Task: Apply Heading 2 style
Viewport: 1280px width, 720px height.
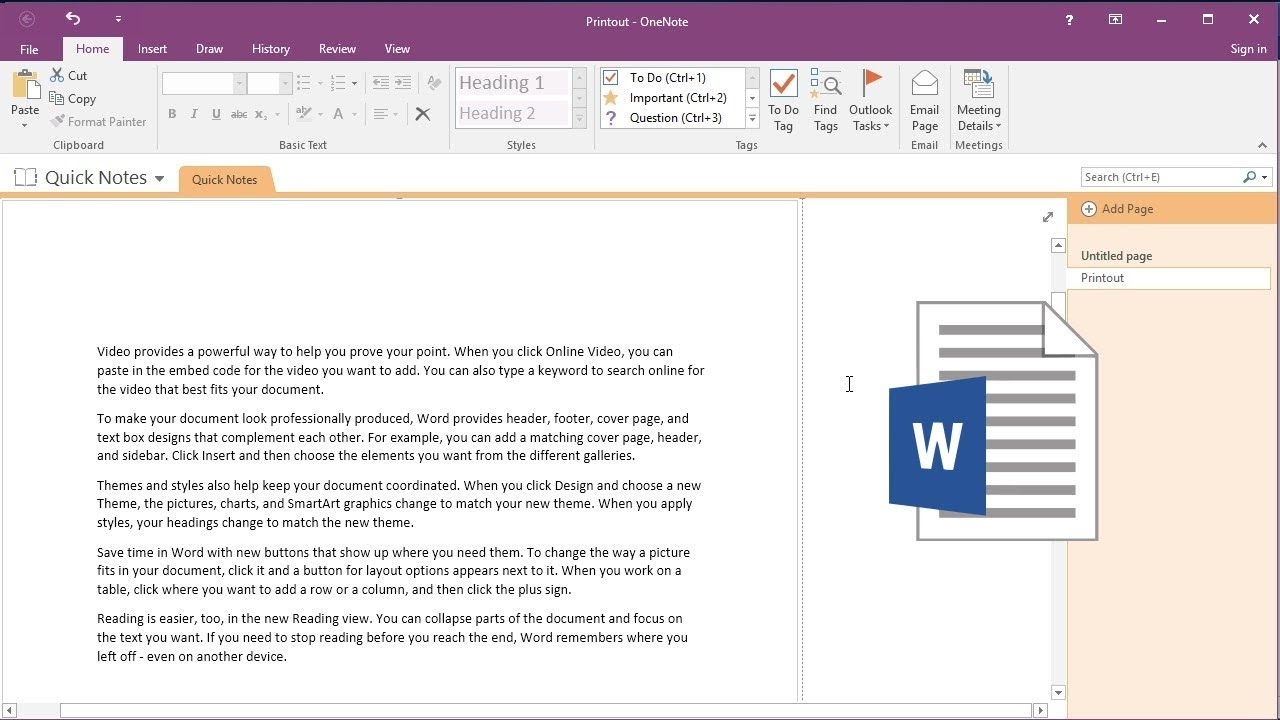Action: click(513, 113)
